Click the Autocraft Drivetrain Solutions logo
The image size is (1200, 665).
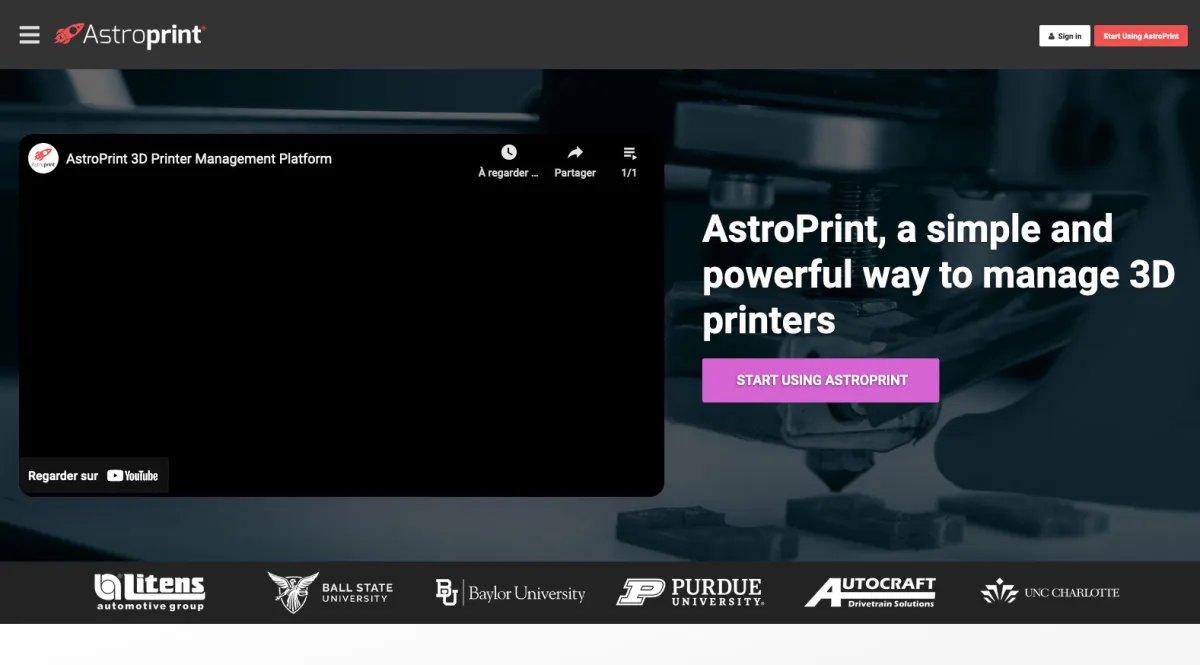coord(870,592)
